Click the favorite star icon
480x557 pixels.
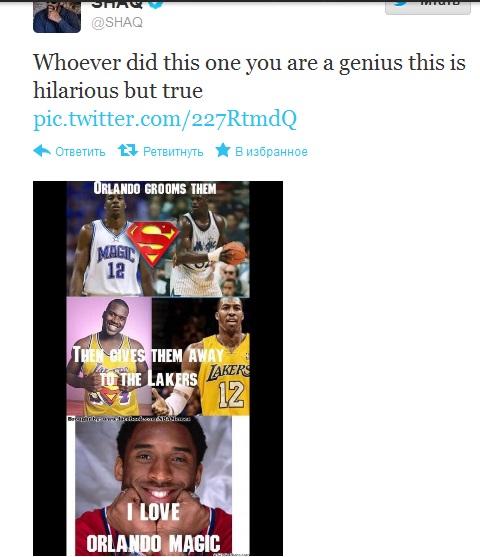point(223,150)
